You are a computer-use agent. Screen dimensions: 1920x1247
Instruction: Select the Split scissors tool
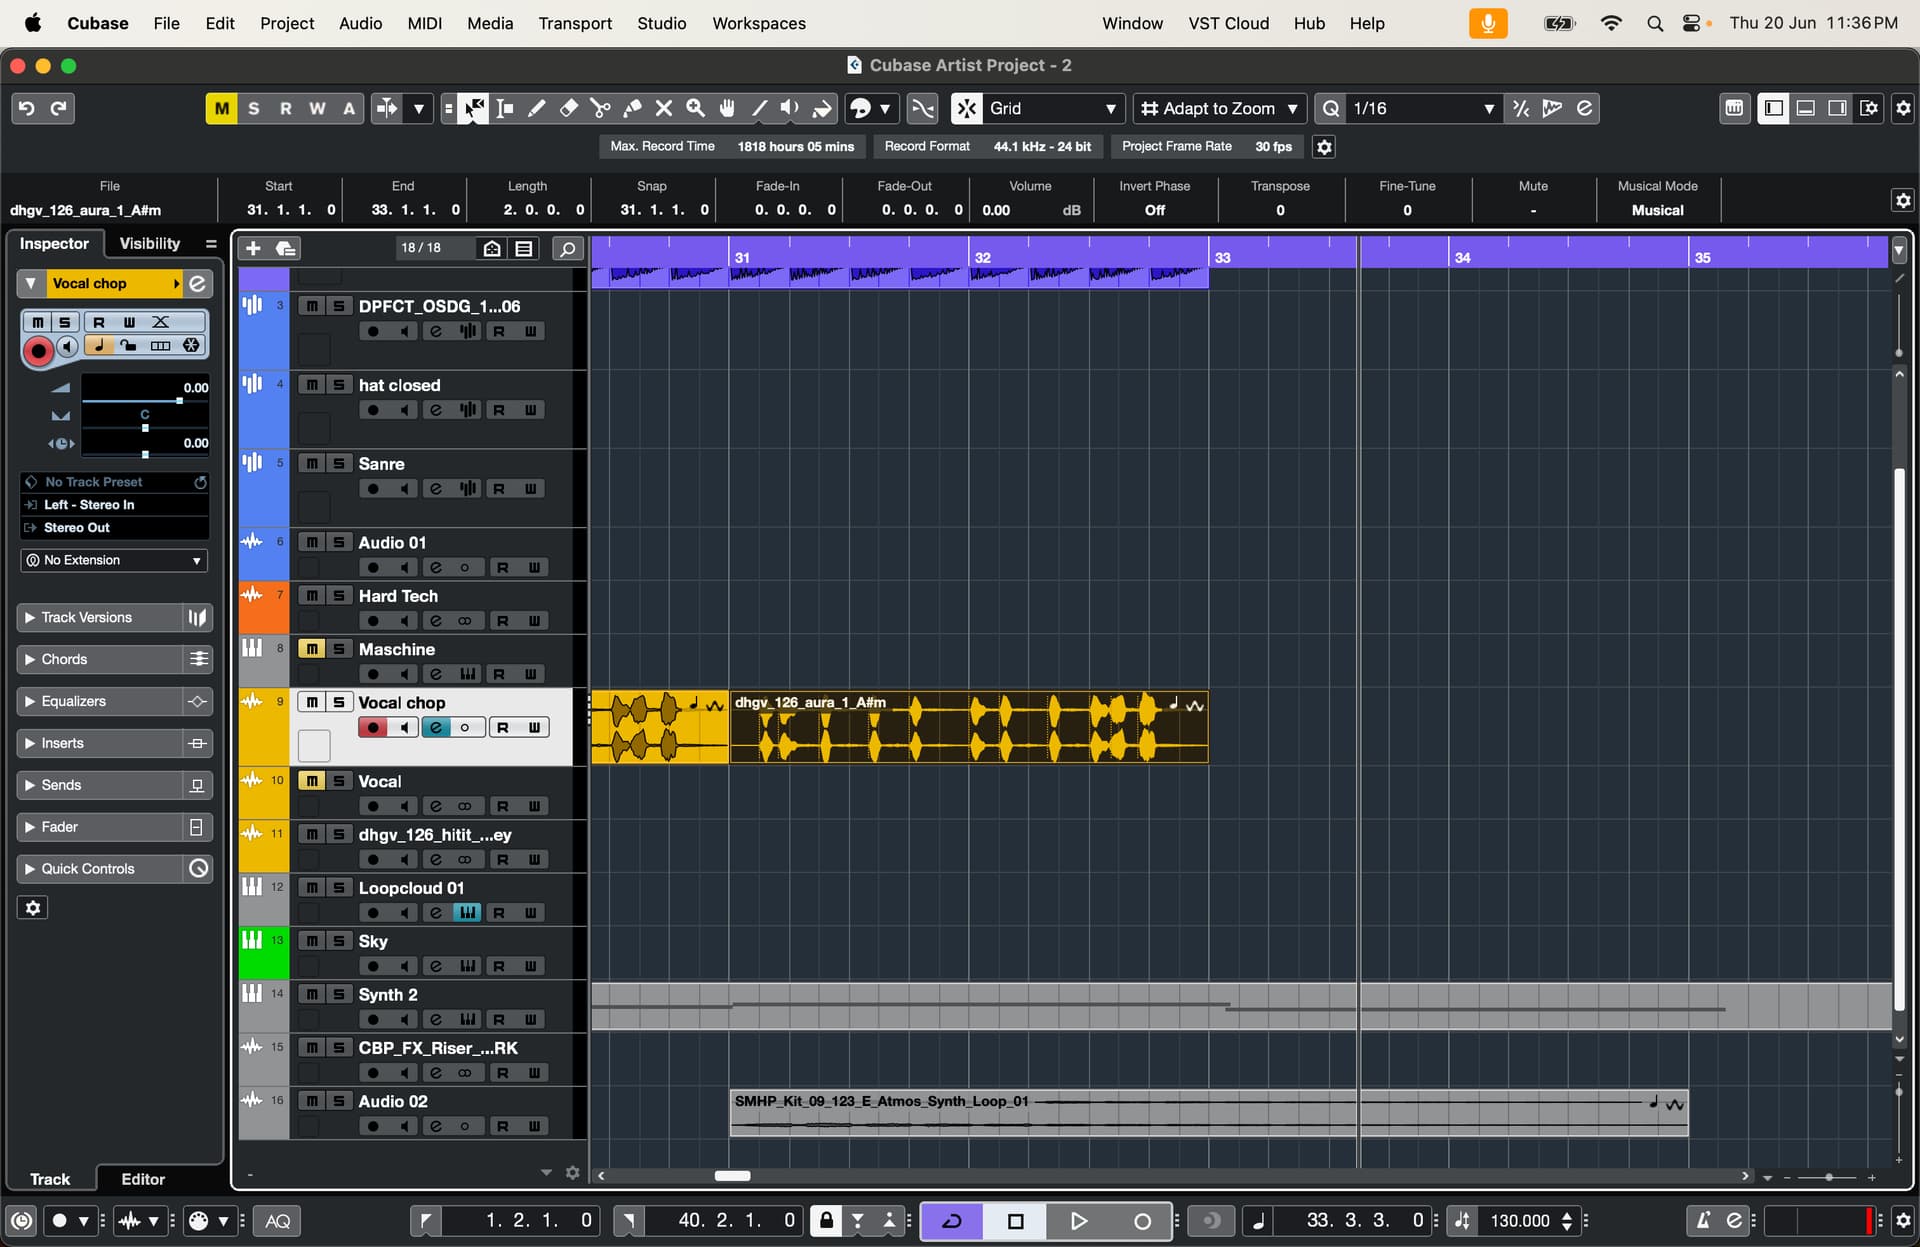pyautogui.click(x=600, y=108)
